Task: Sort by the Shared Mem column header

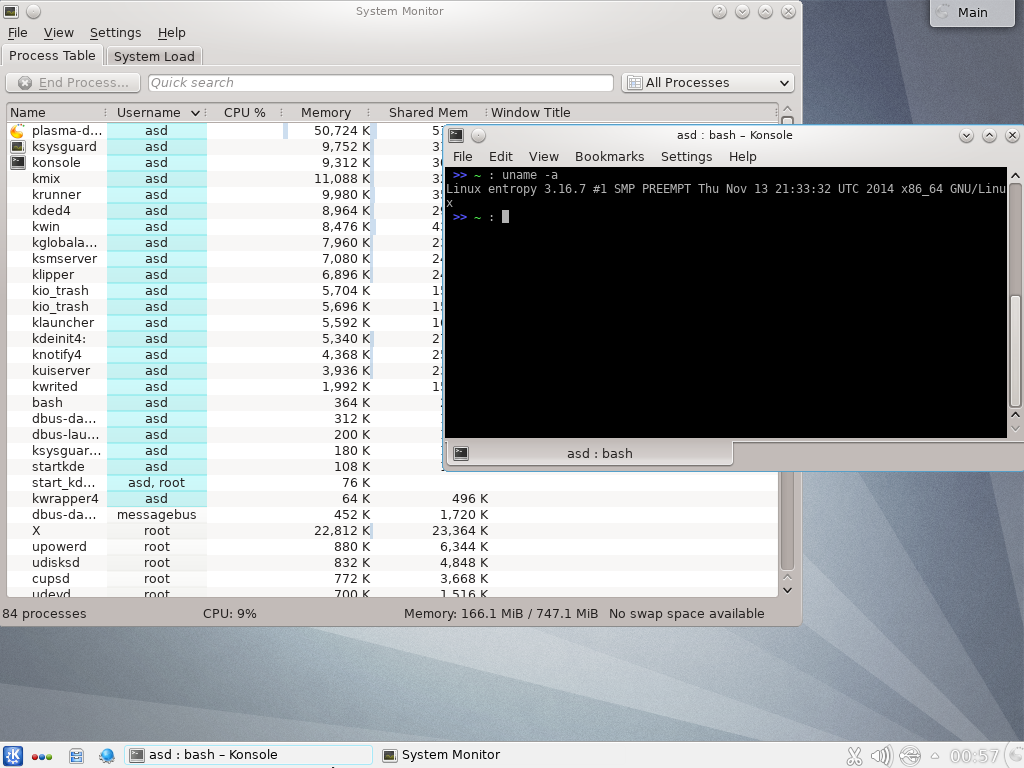Action: (428, 113)
